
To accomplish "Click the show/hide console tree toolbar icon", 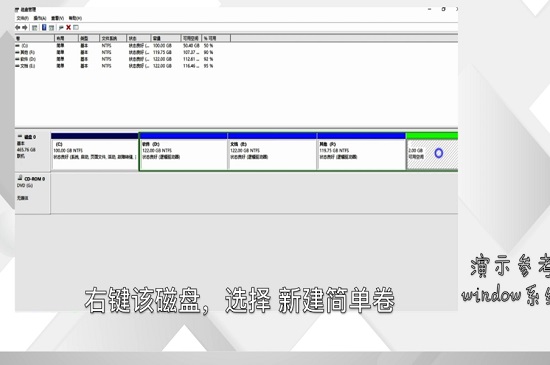I will [34, 27].
